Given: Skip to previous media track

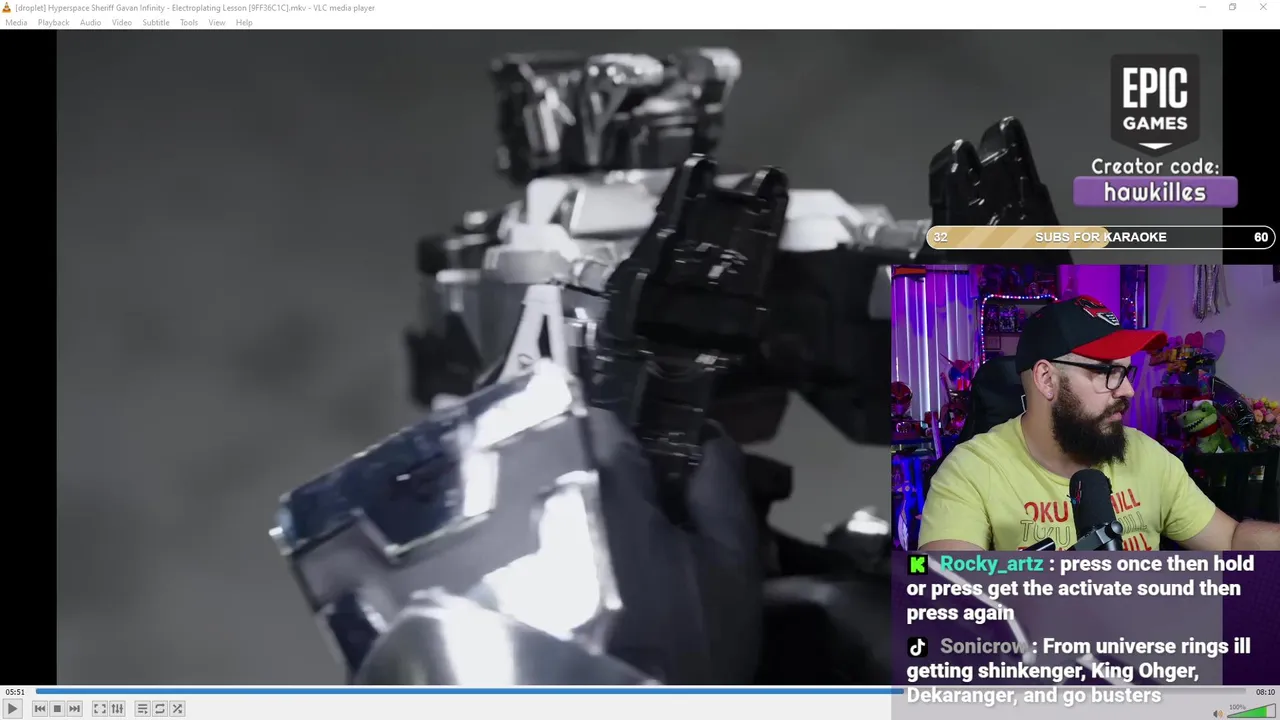Looking at the screenshot, I should pos(40,708).
